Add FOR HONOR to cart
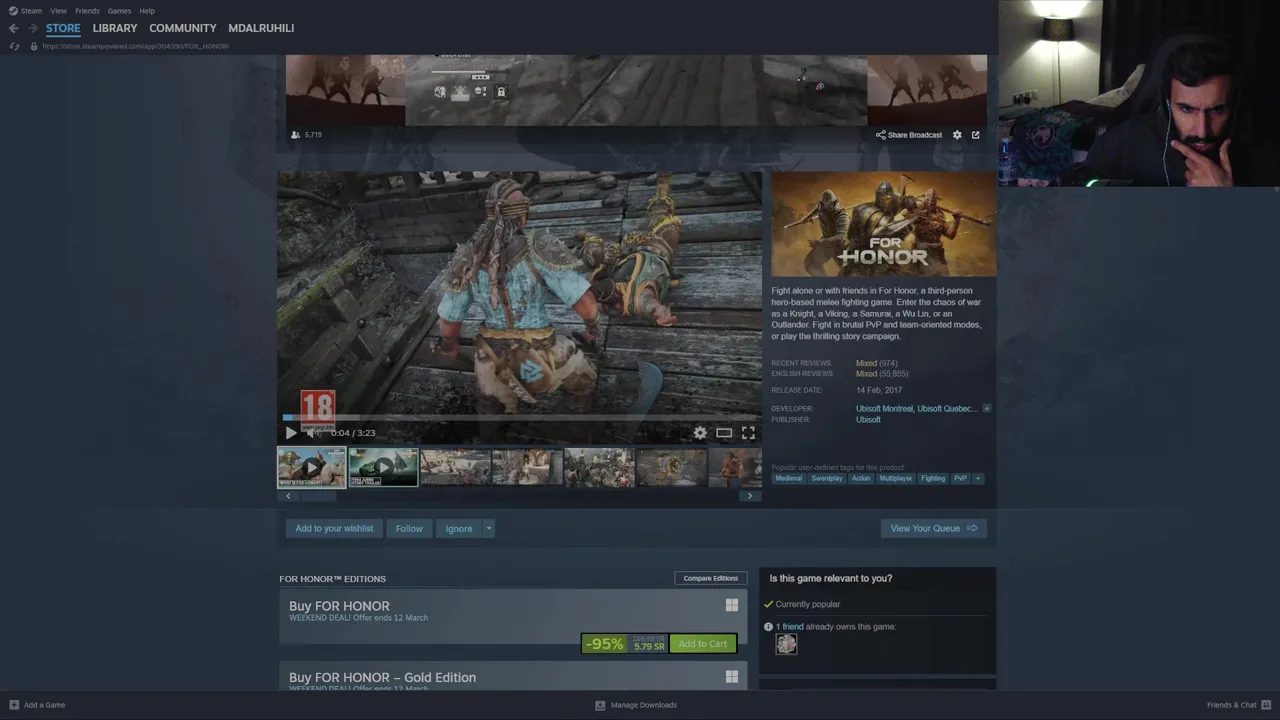Viewport: 1280px width, 720px height. 703,644
